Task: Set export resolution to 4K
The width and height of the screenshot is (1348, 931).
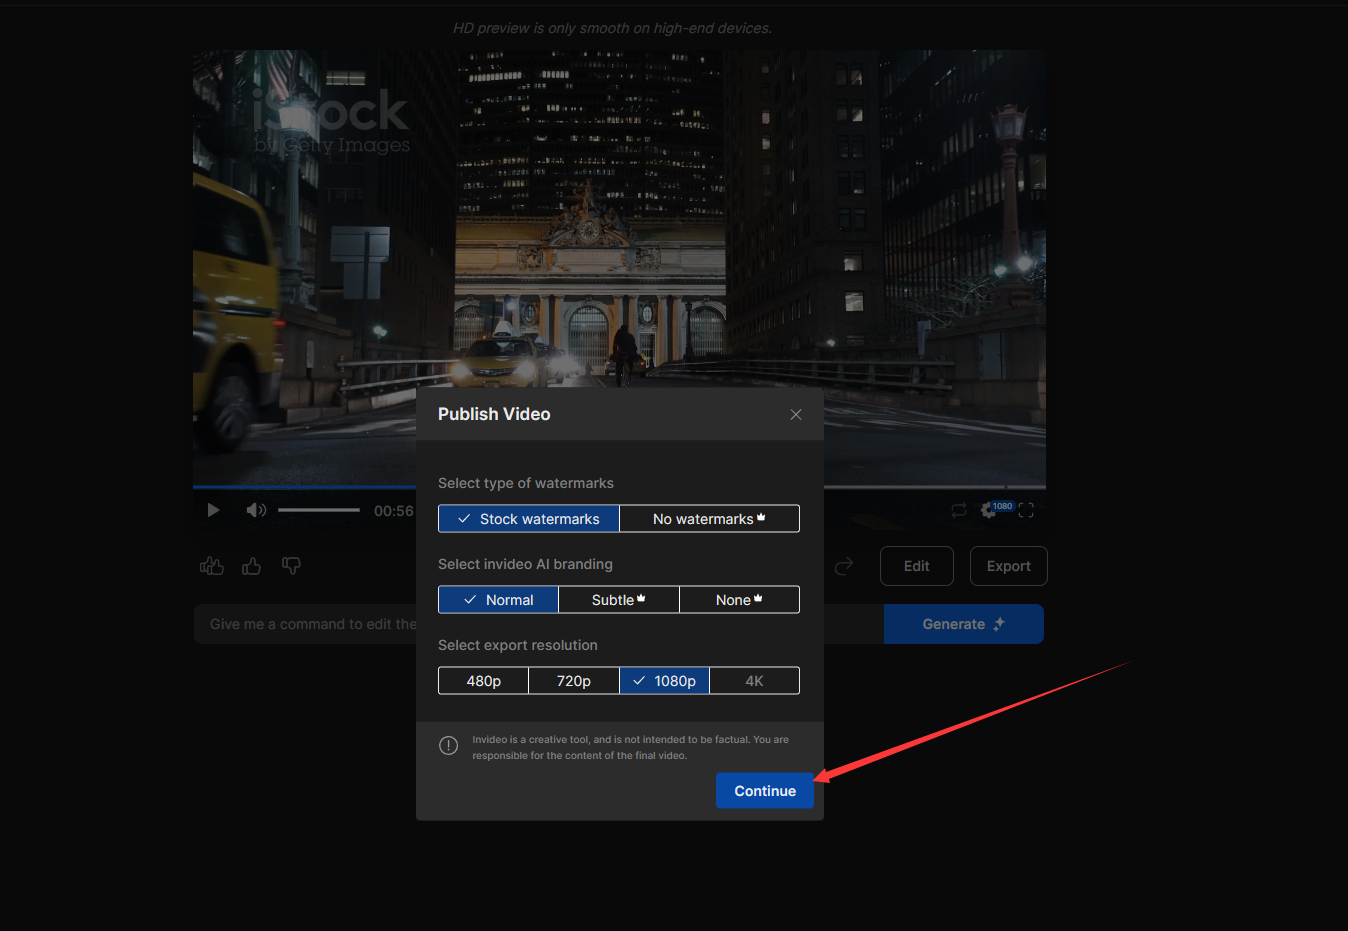Action: click(755, 681)
